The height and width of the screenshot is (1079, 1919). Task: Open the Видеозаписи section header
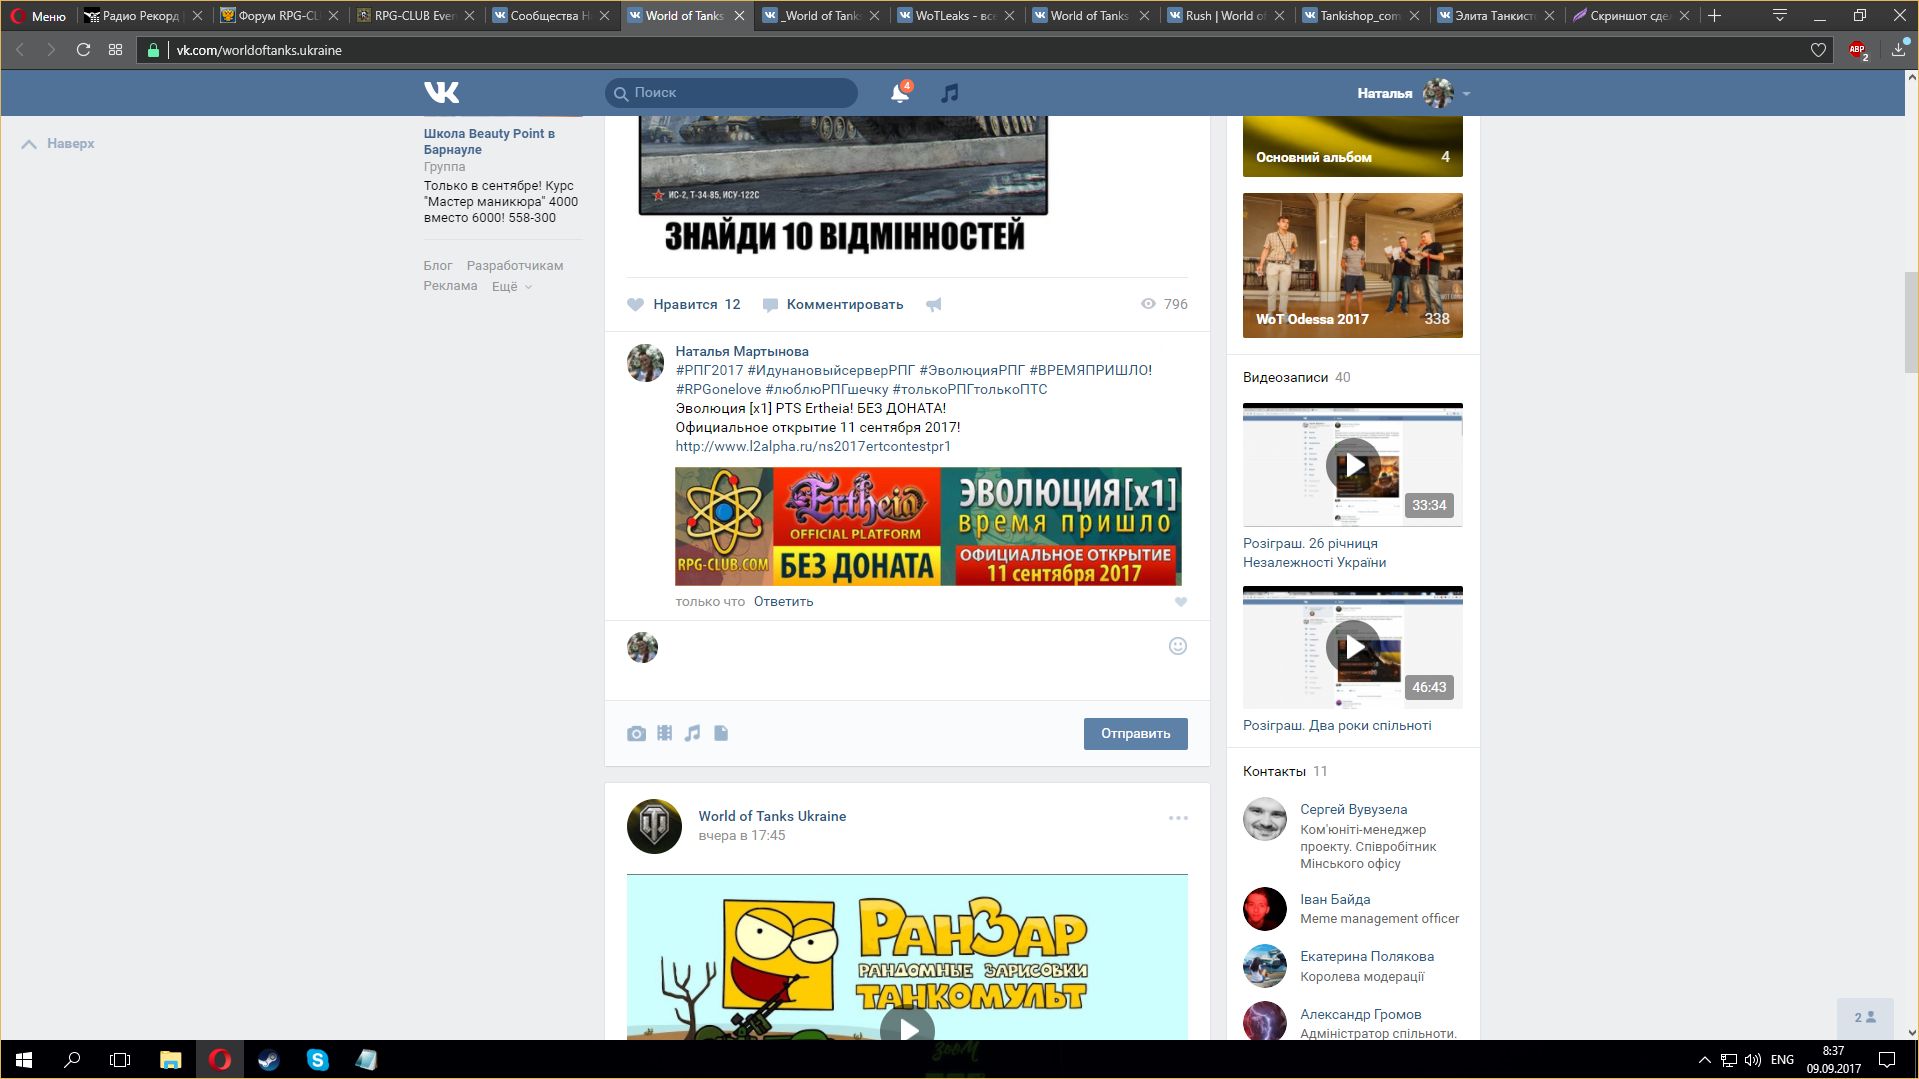click(1285, 378)
